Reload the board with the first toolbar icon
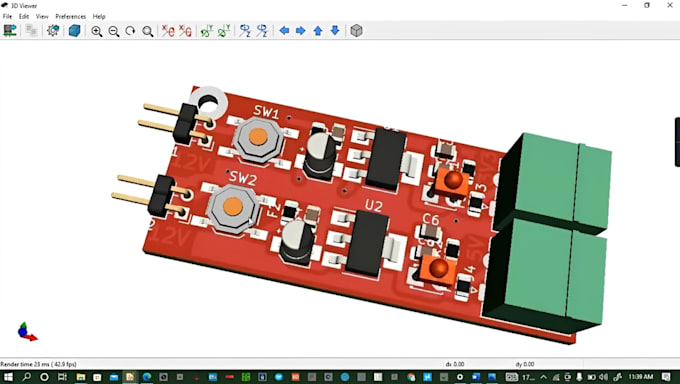The width and height of the screenshot is (680, 384). click(10, 30)
